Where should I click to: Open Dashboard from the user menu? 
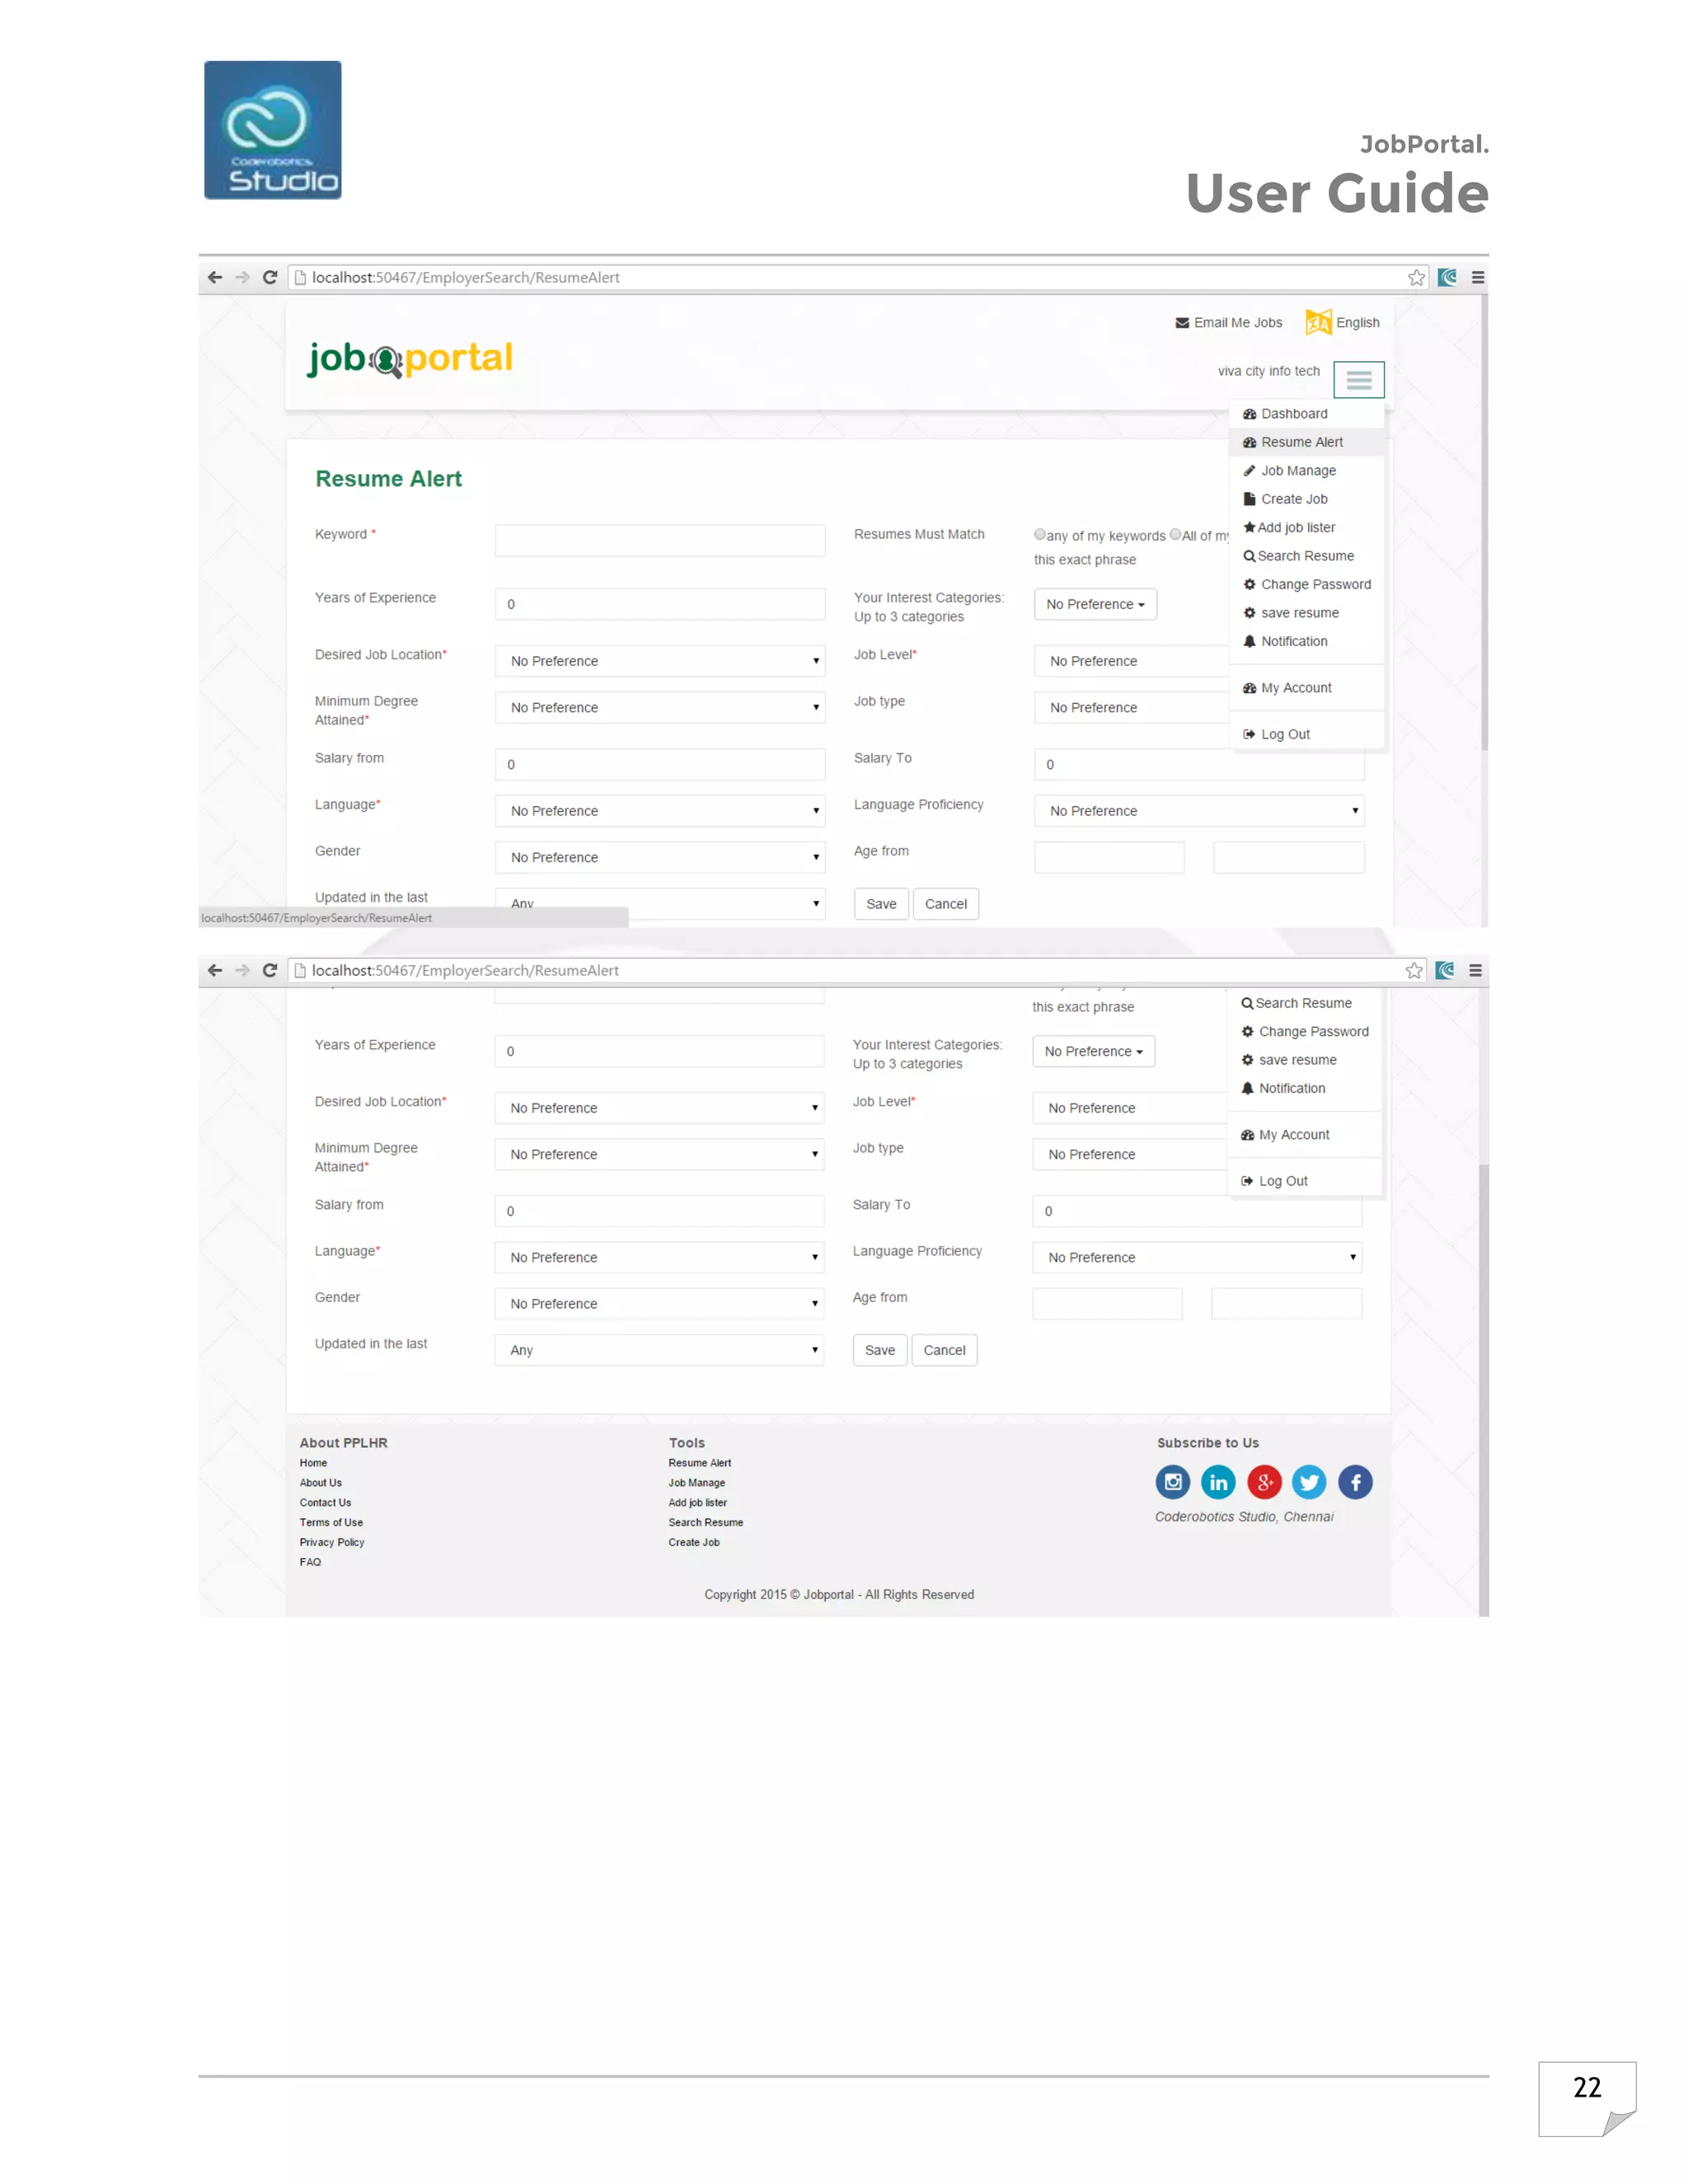point(1306,414)
